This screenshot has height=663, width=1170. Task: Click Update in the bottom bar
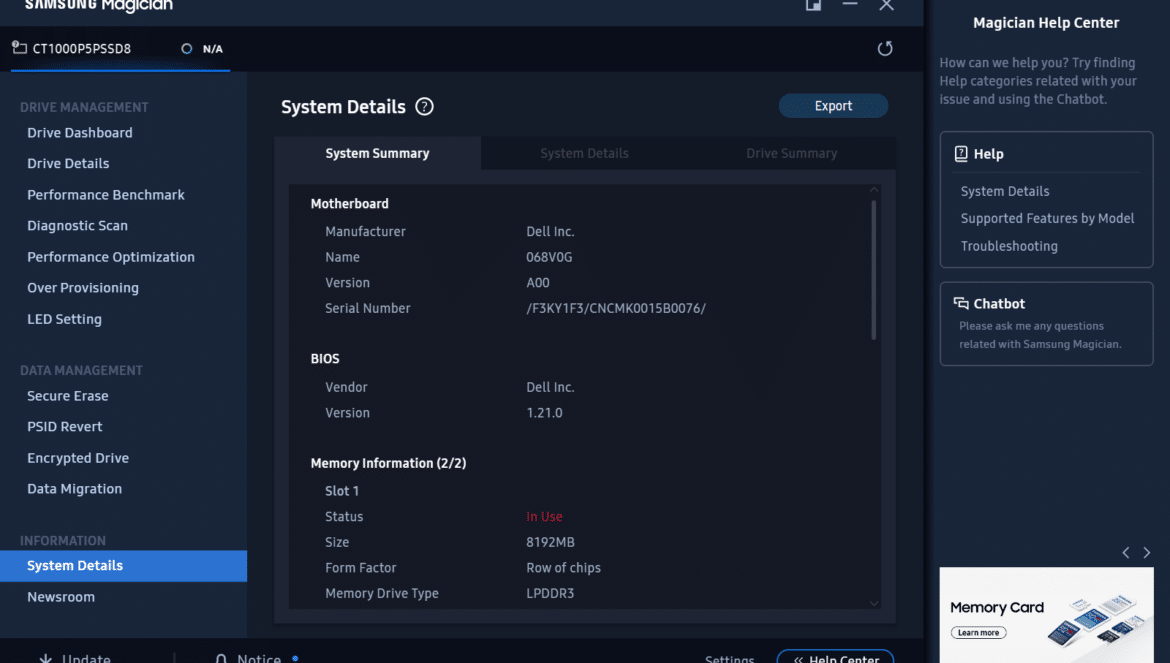pyautogui.click(x=87, y=659)
